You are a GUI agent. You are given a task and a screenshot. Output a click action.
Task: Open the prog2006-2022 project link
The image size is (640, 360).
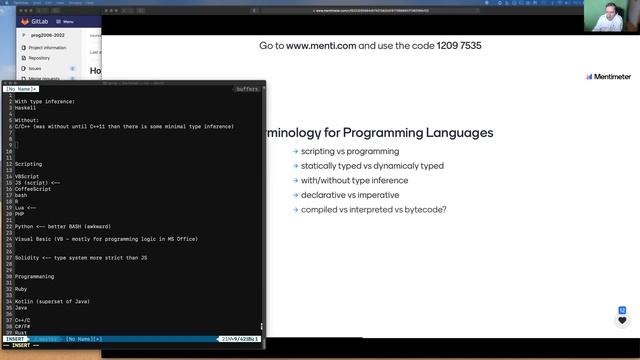(x=48, y=36)
